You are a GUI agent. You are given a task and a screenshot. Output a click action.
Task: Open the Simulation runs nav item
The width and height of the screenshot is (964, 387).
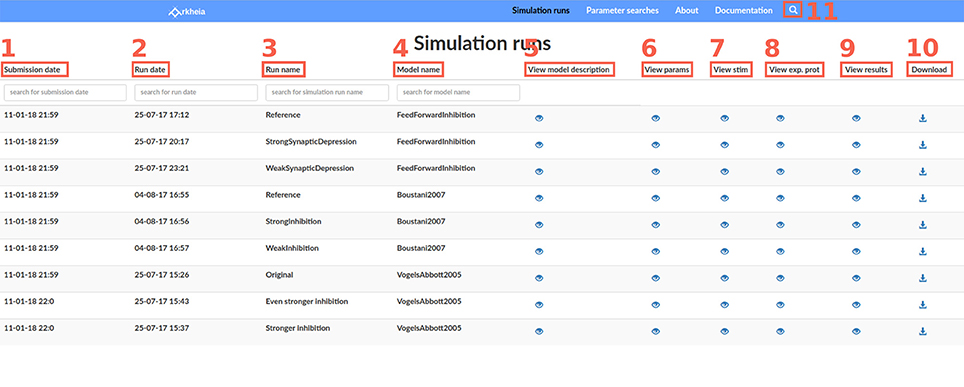pyautogui.click(x=541, y=10)
